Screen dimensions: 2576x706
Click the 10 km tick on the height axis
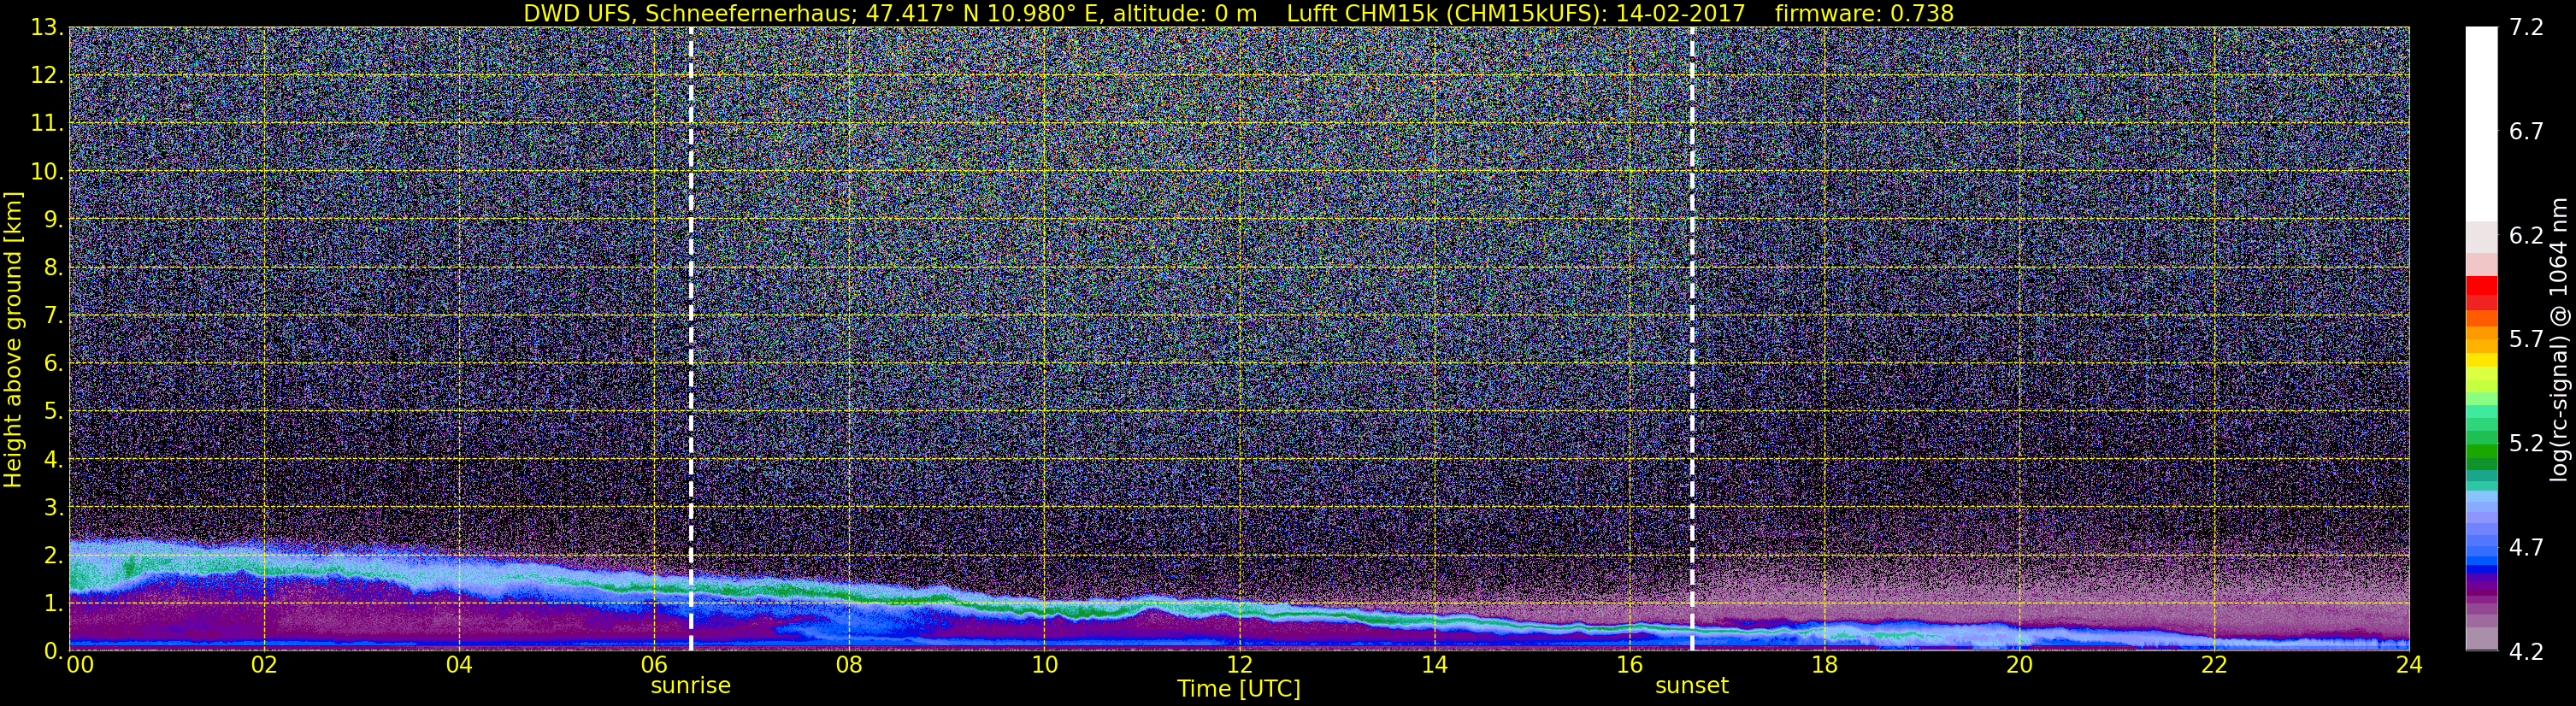point(46,172)
